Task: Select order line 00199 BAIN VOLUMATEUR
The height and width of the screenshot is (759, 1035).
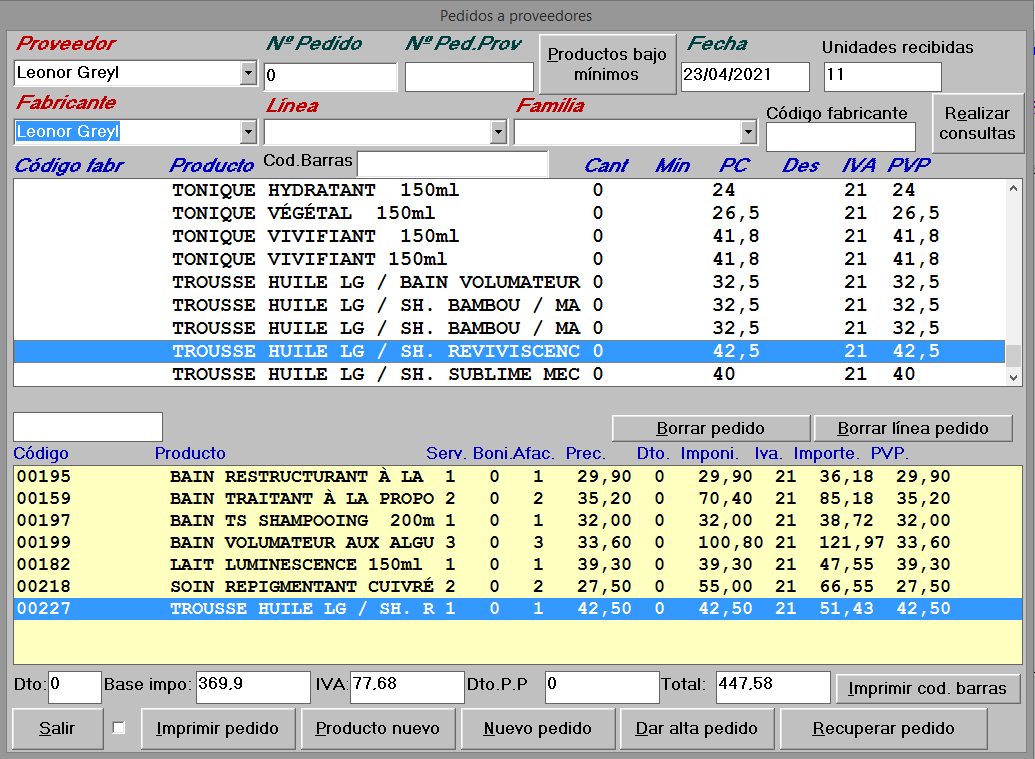Action: 518,543
